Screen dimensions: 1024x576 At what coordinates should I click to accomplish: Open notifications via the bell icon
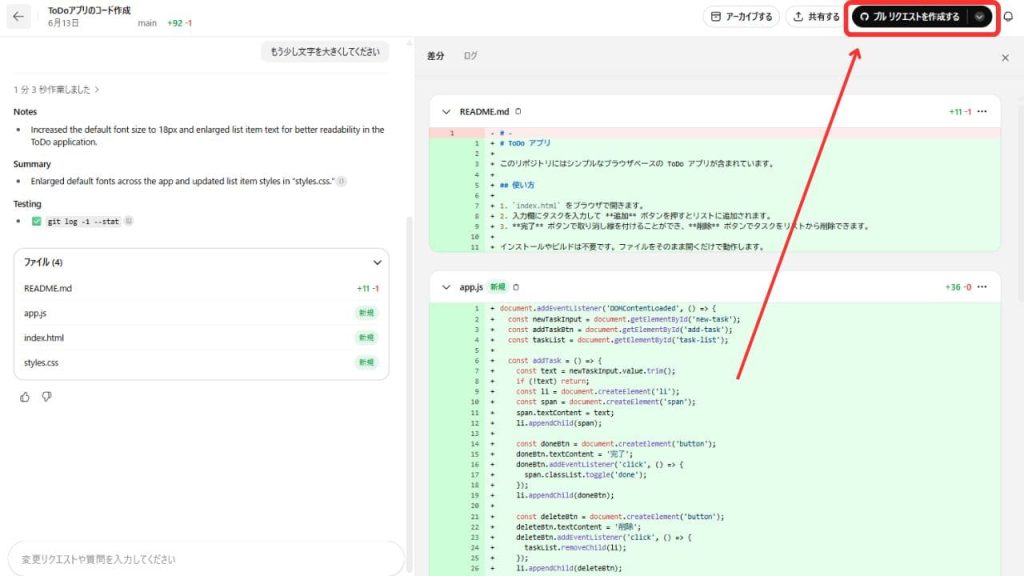[x=1008, y=17]
